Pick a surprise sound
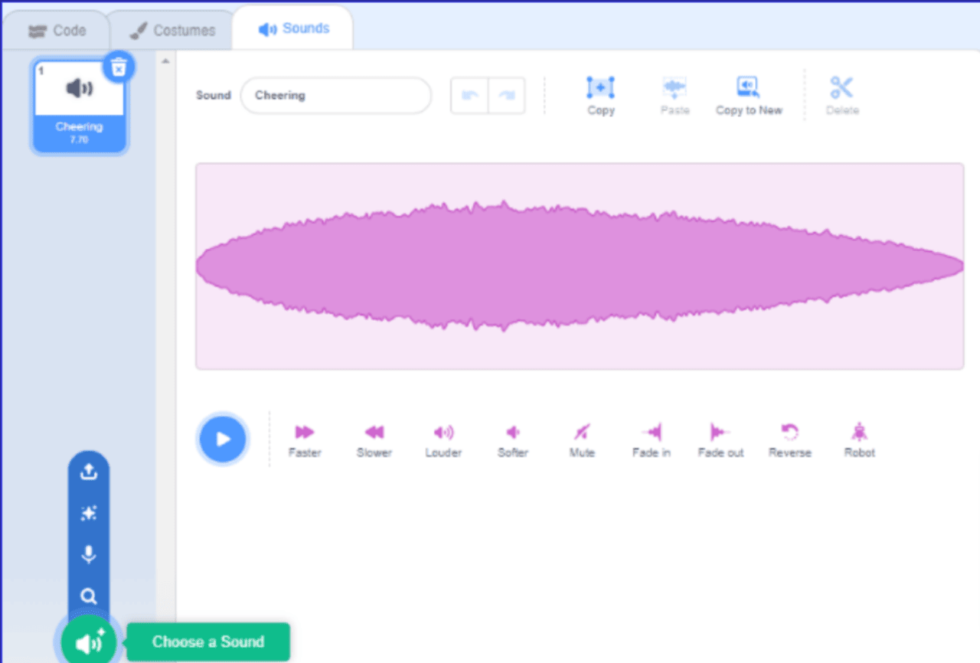 [x=88, y=513]
